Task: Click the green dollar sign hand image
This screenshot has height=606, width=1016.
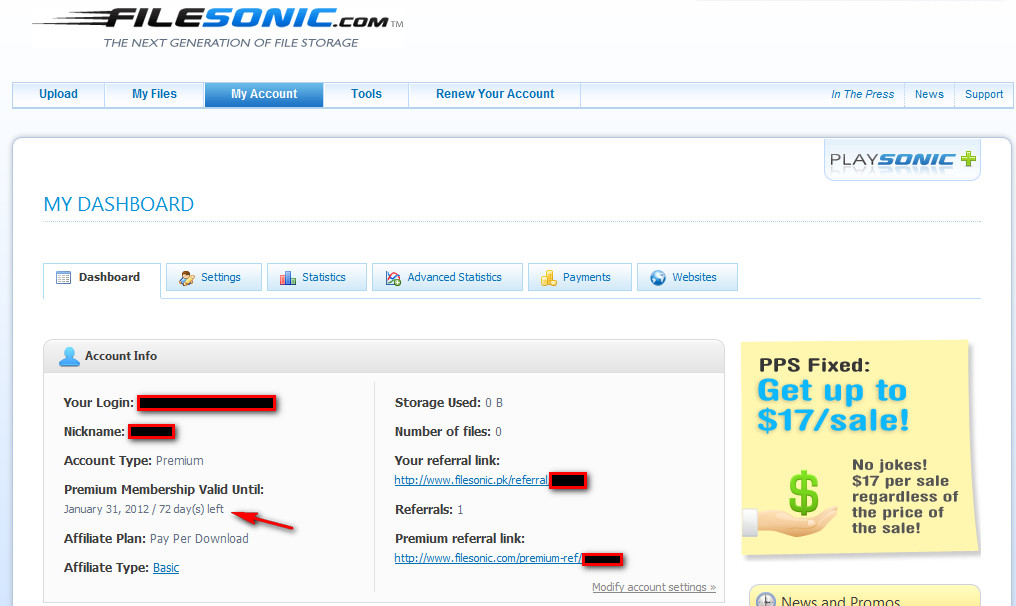Action: 792,503
